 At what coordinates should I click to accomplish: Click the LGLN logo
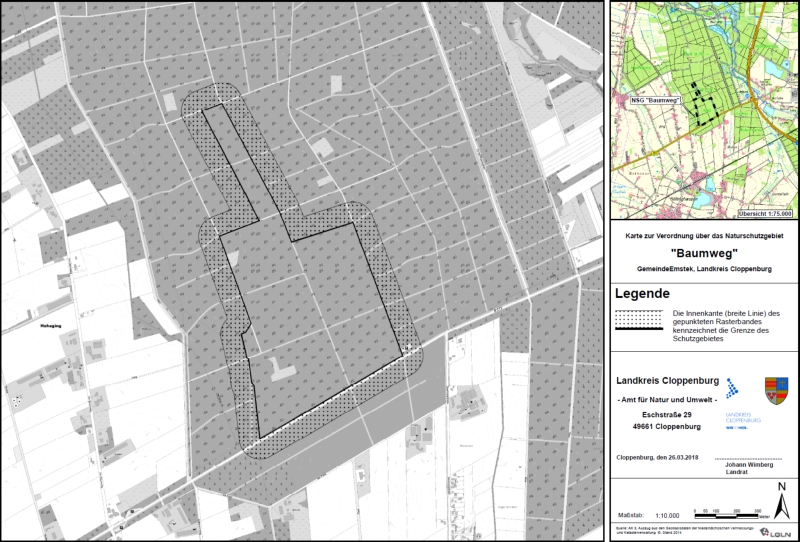tap(777, 535)
